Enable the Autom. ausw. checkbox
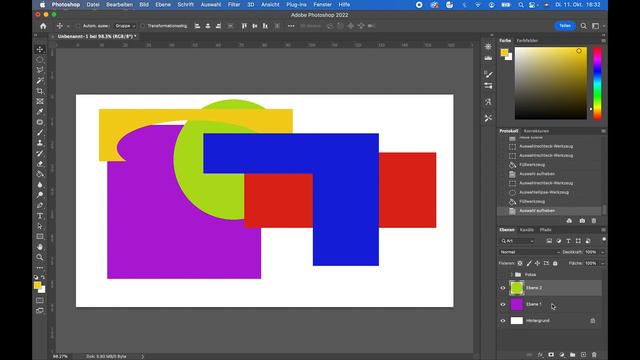 coord(78,26)
